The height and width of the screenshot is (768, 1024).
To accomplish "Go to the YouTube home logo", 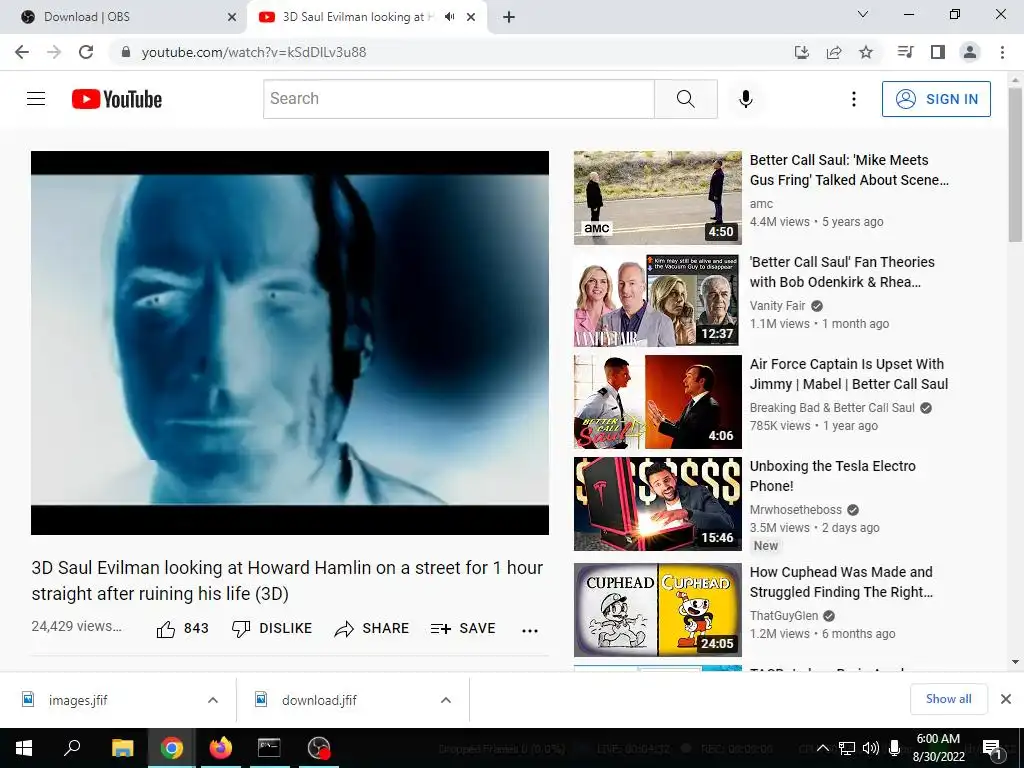I will 117,99.
